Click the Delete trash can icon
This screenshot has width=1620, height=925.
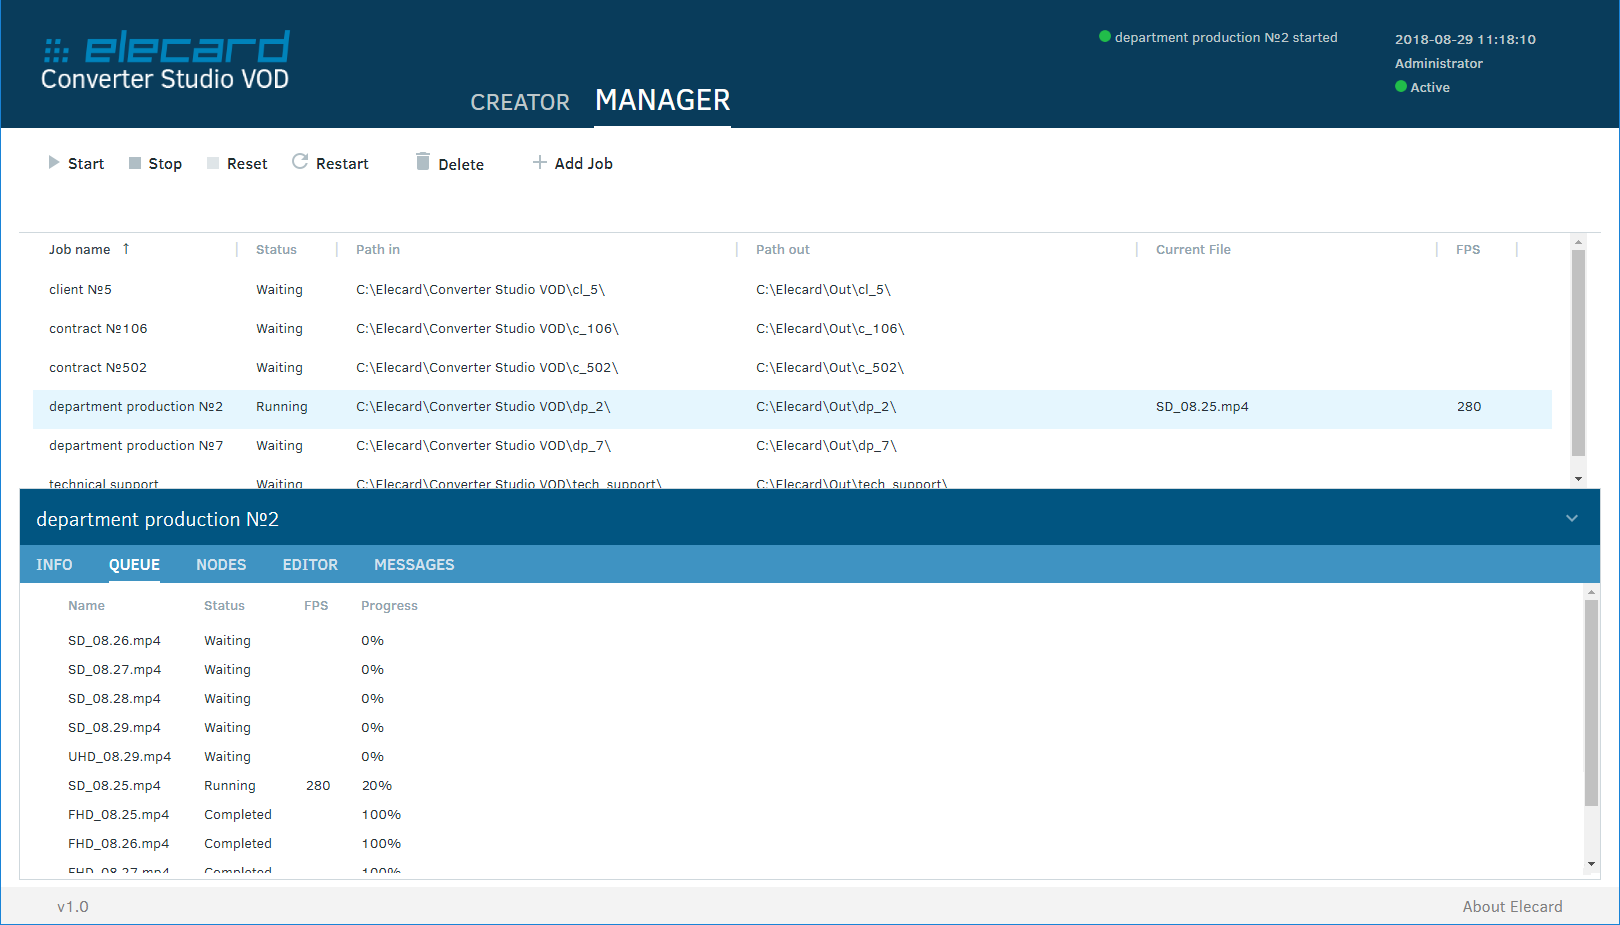click(x=423, y=162)
